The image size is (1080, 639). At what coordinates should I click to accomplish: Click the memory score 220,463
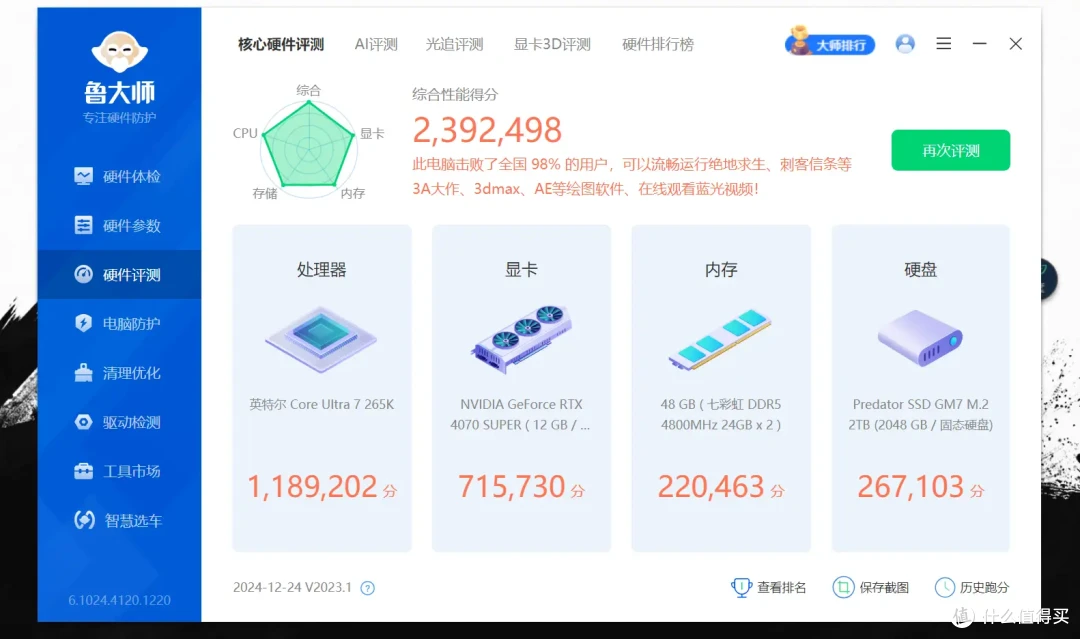coord(711,487)
